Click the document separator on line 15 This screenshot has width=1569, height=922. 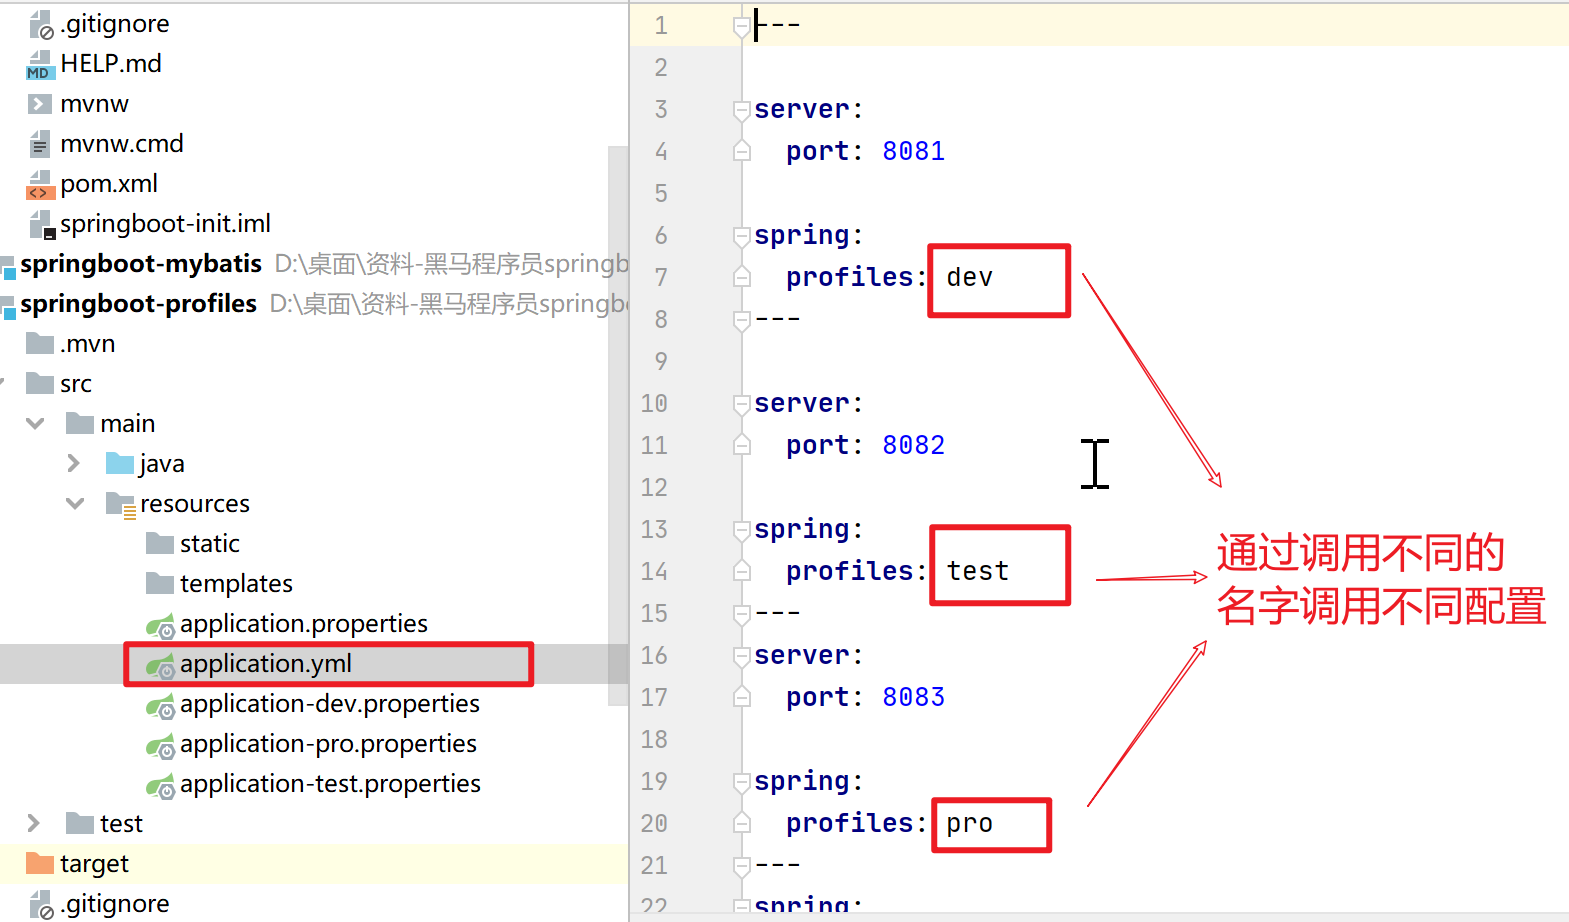778,613
